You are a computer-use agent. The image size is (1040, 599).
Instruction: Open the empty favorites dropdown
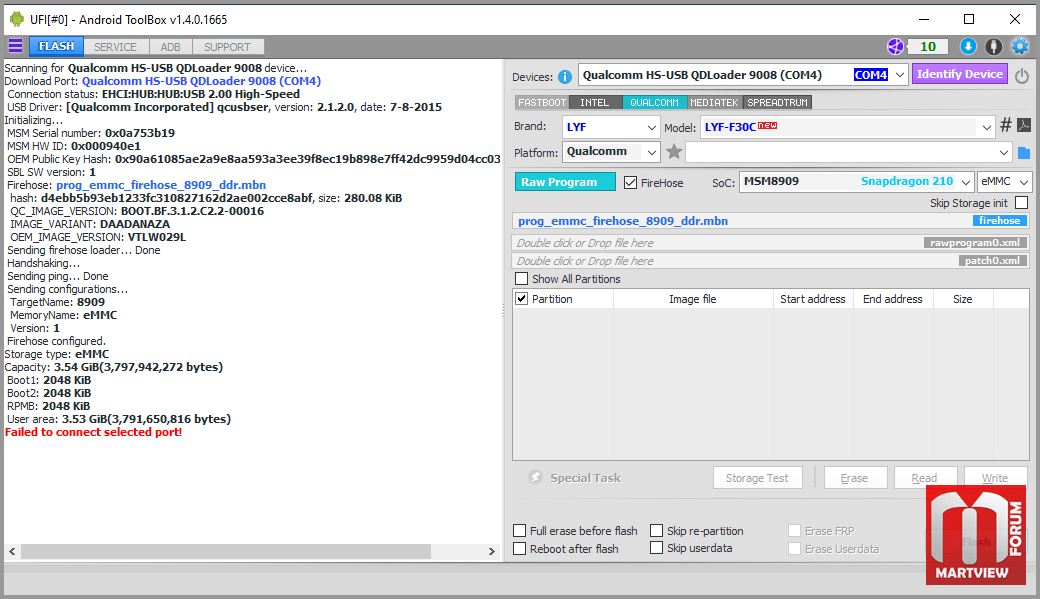(1004, 153)
